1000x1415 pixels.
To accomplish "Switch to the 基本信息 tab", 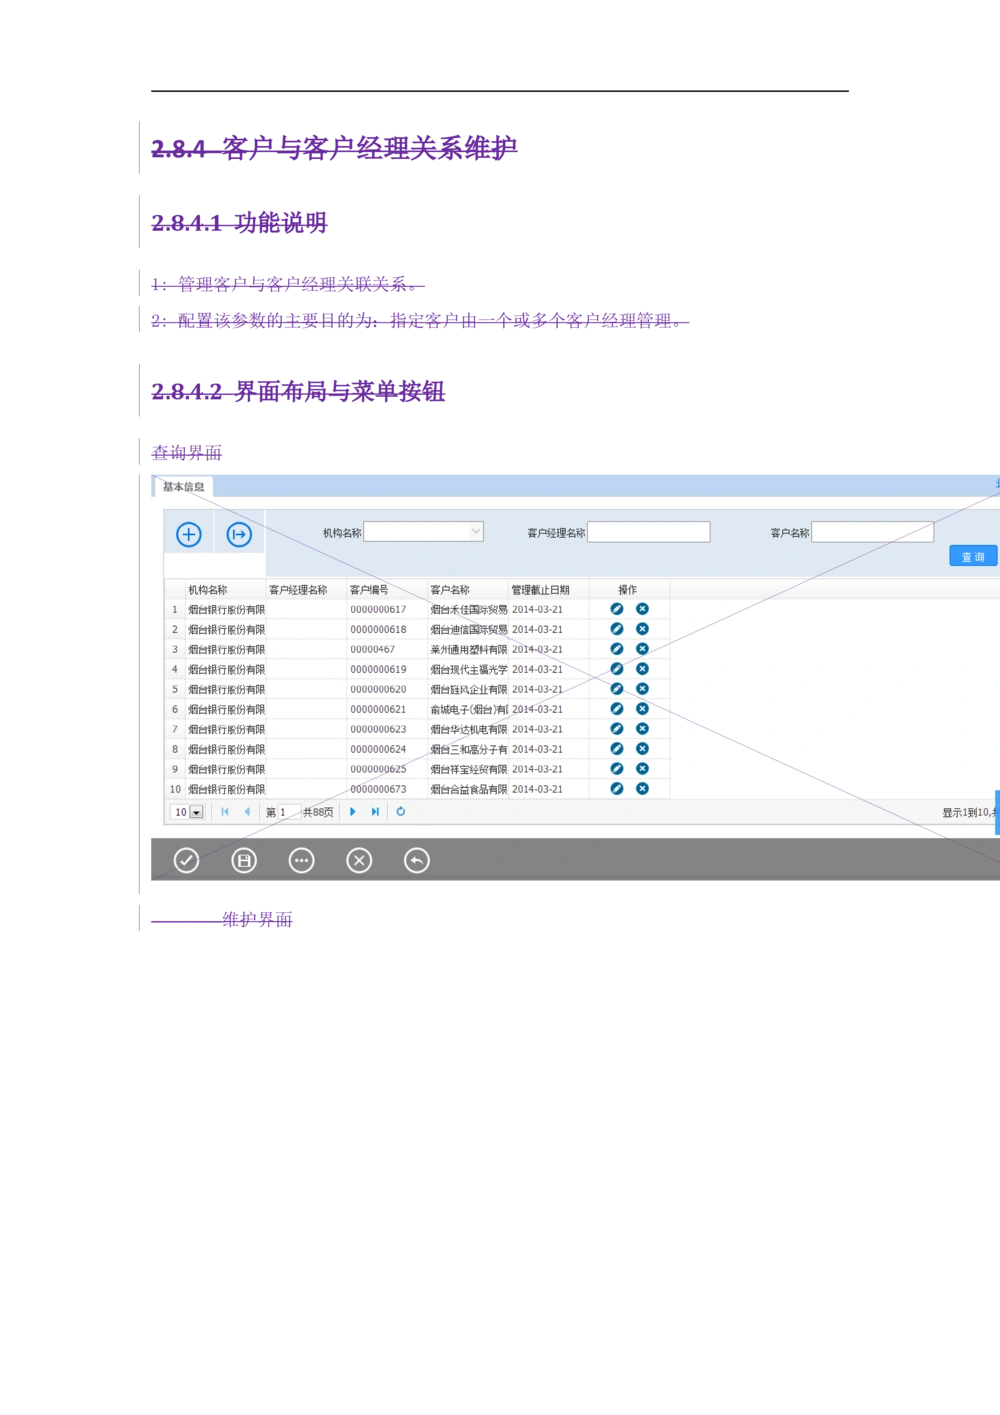I will (x=184, y=487).
